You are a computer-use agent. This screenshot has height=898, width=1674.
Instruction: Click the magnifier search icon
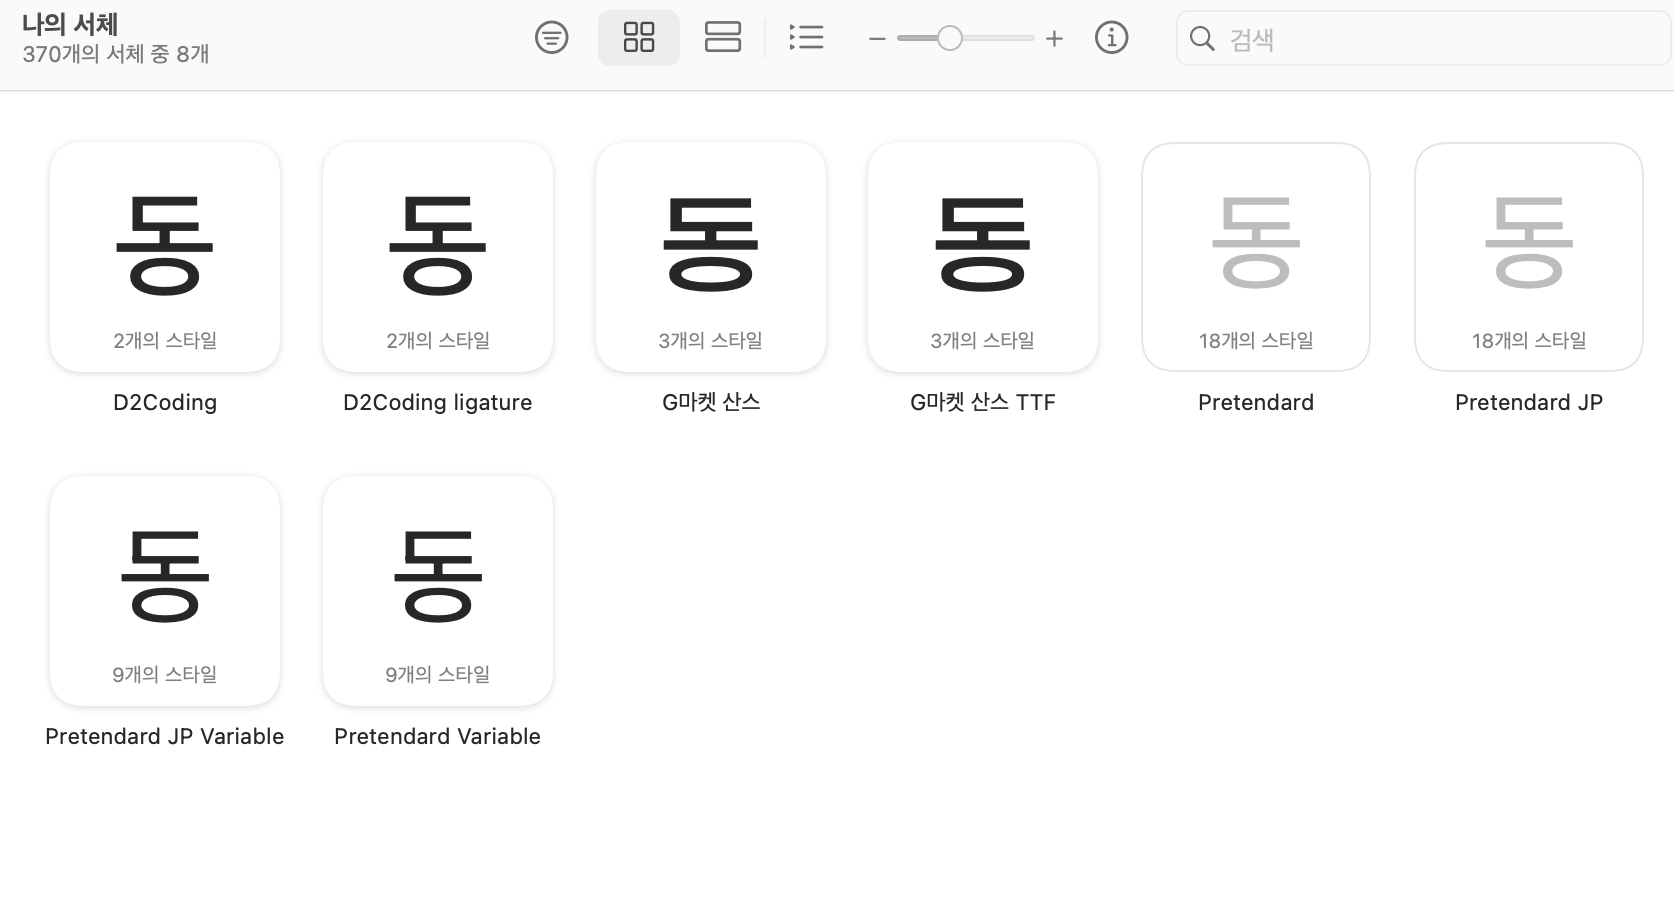(x=1202, y=39)
